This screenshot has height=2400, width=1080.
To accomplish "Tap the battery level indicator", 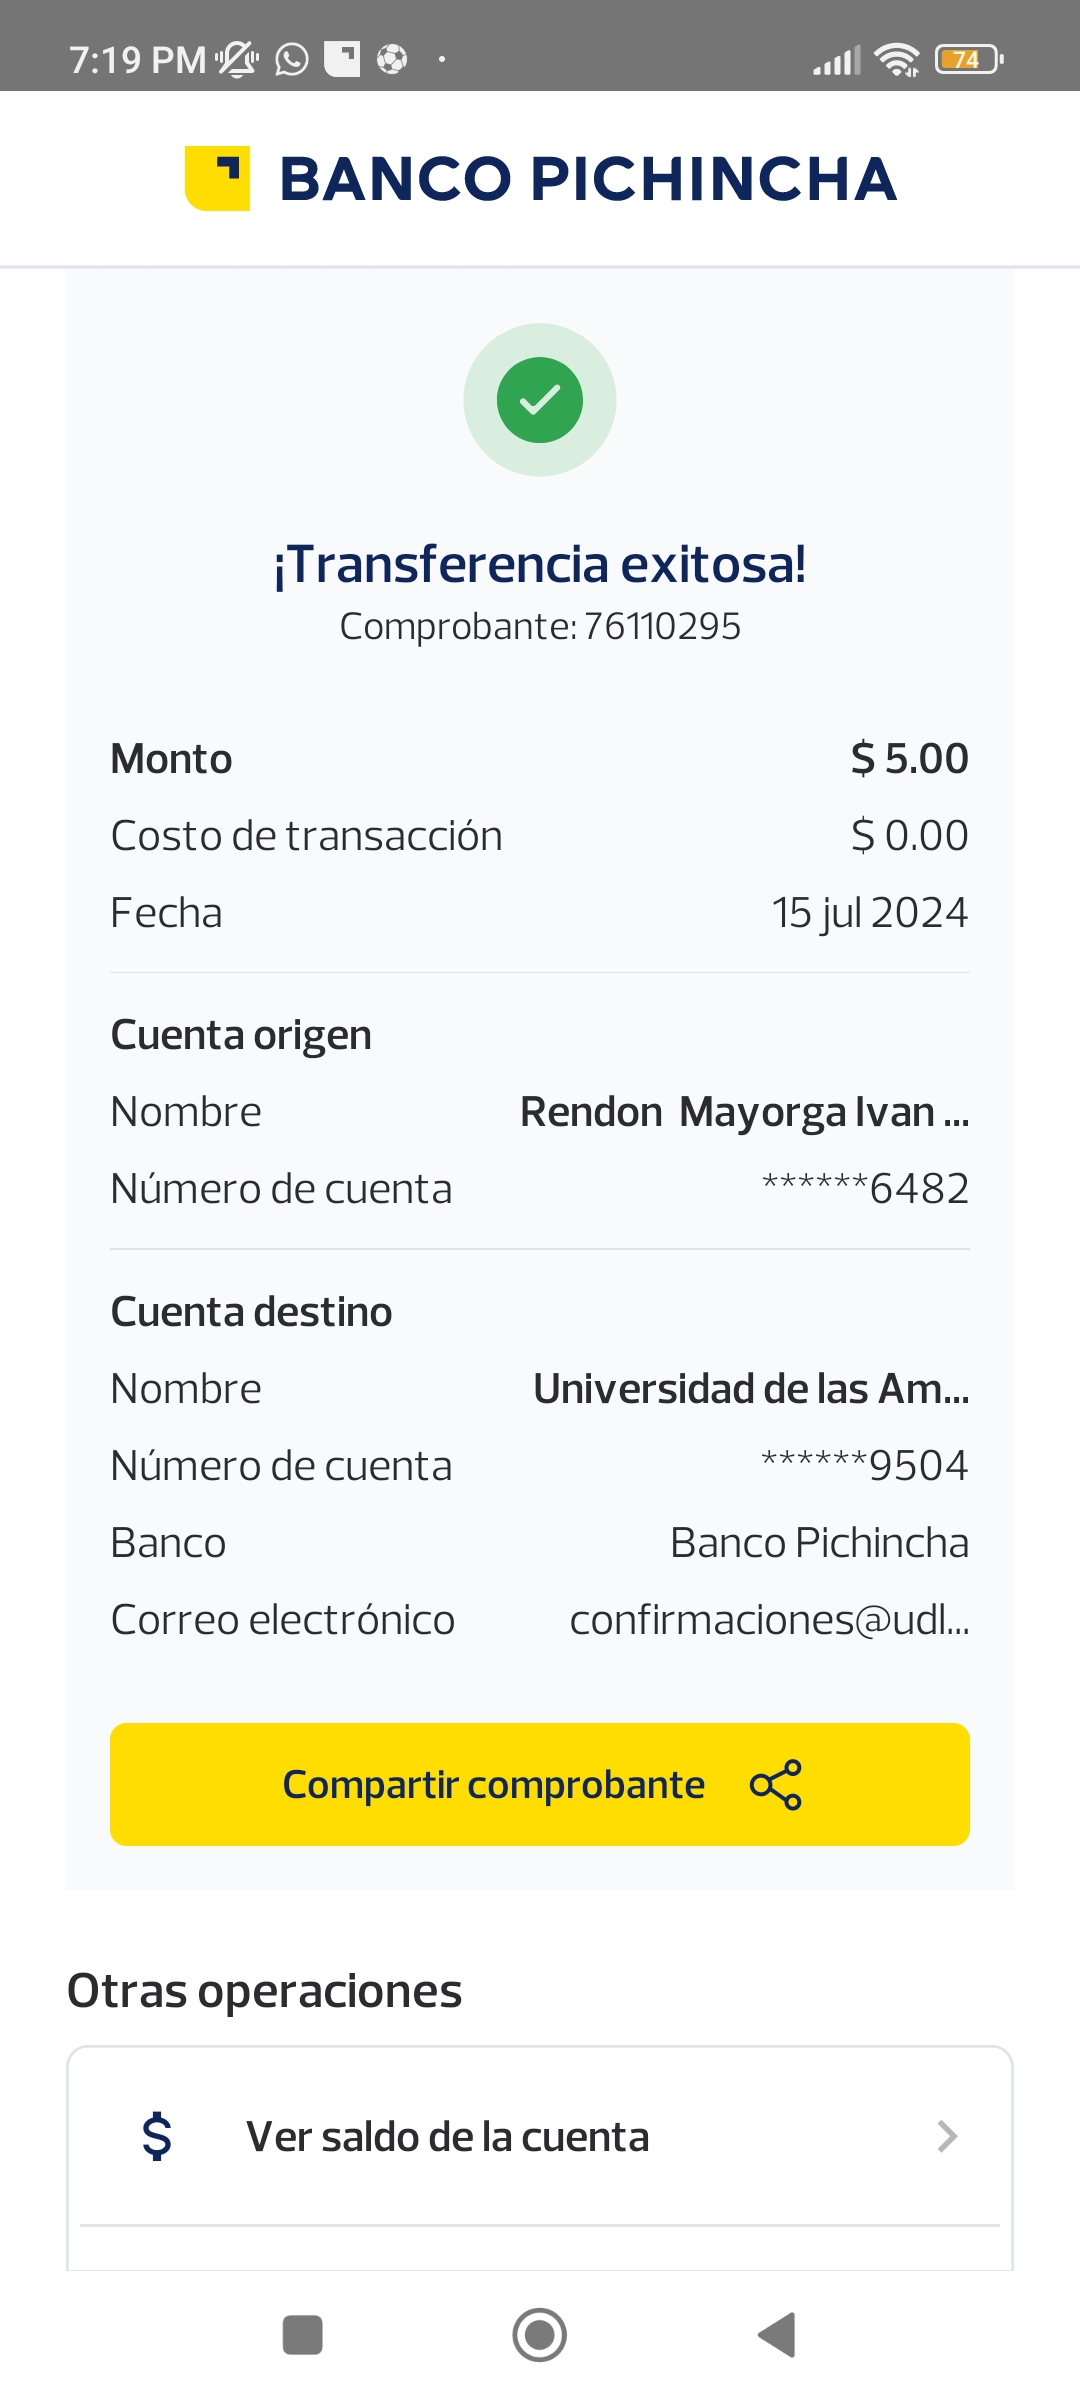I will 968,60.
